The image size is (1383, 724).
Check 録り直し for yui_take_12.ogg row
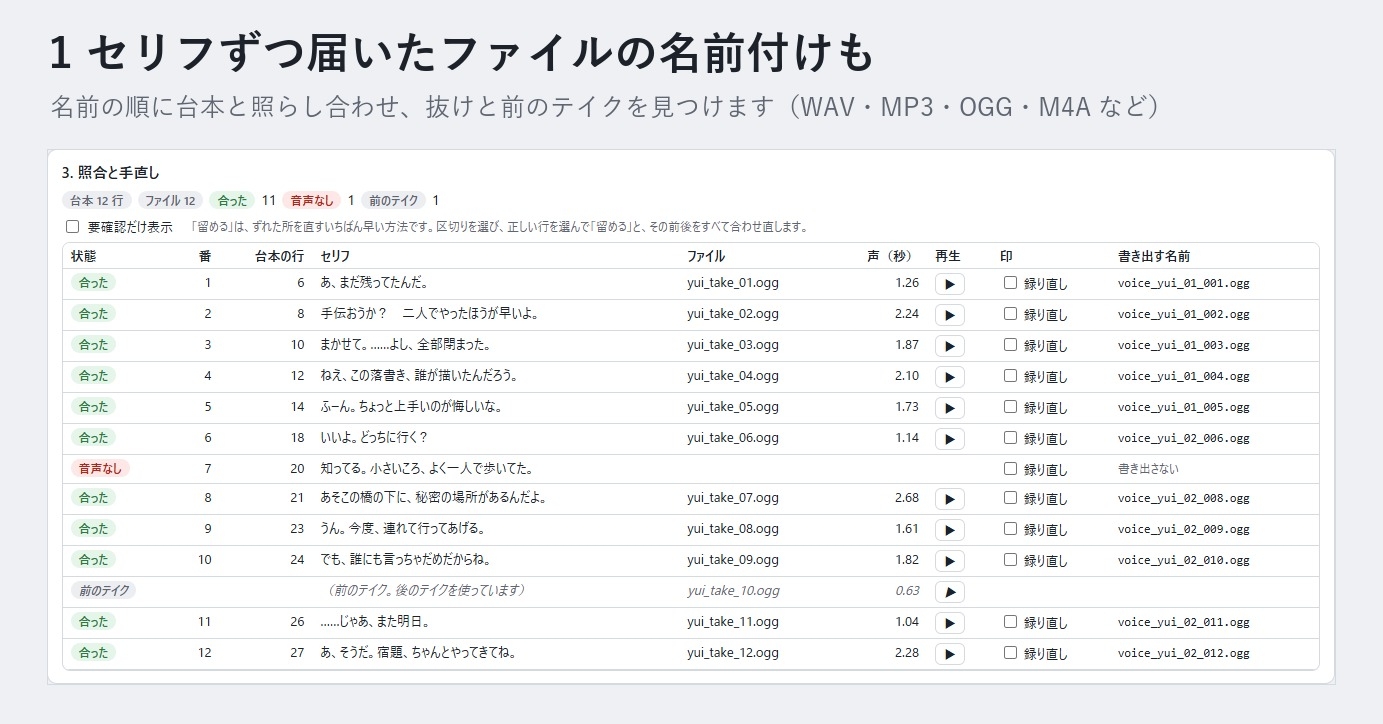1010,653
